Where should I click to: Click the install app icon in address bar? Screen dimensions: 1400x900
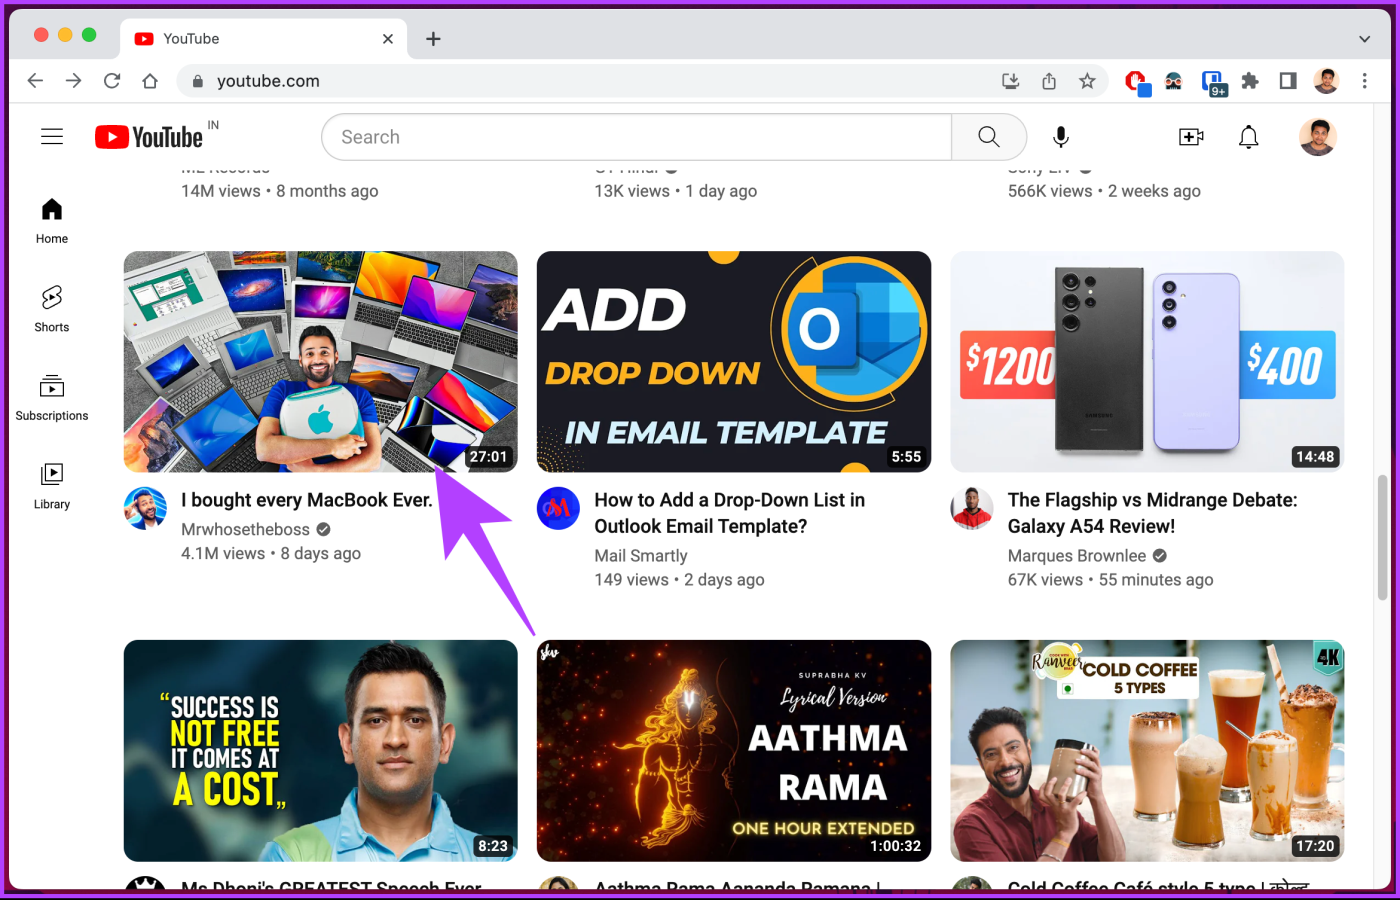point(1011,81)
